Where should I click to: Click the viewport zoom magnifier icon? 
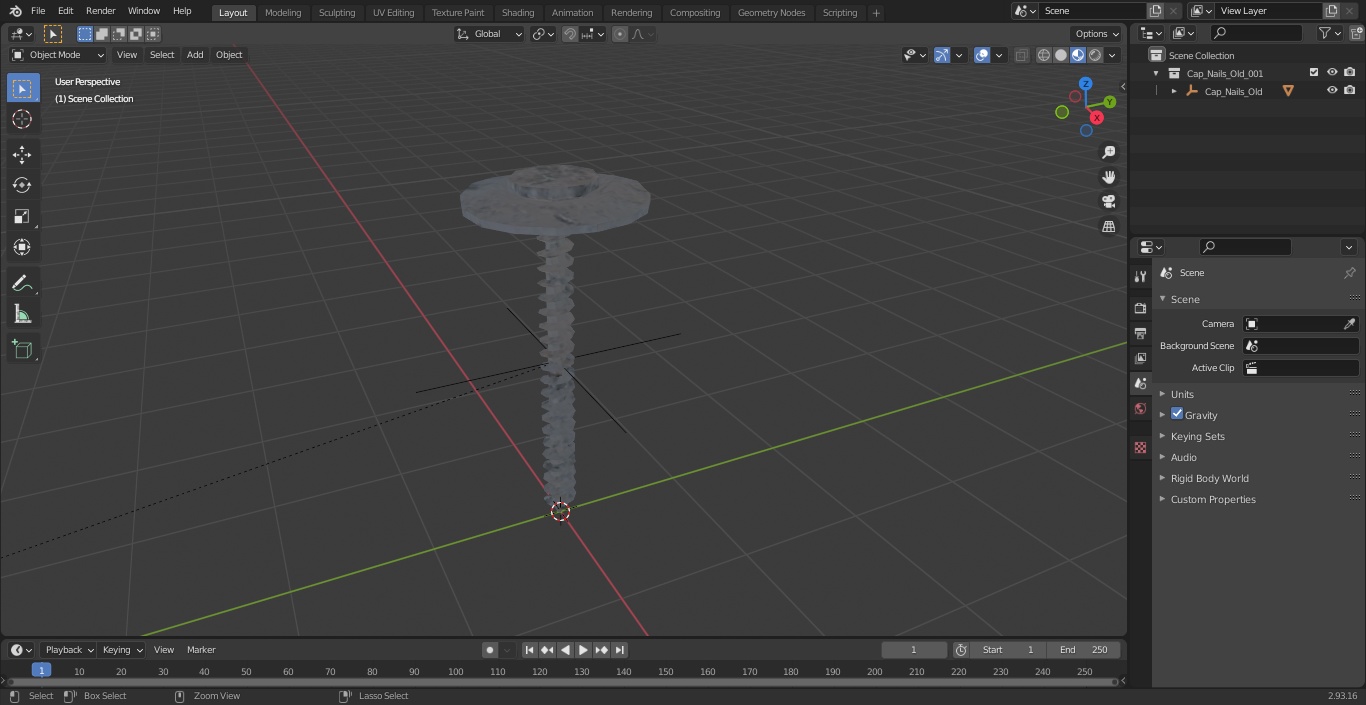(1108, 152)
